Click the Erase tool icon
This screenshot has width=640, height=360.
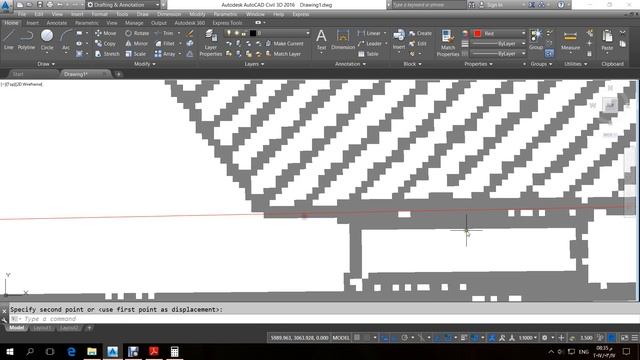190,33
